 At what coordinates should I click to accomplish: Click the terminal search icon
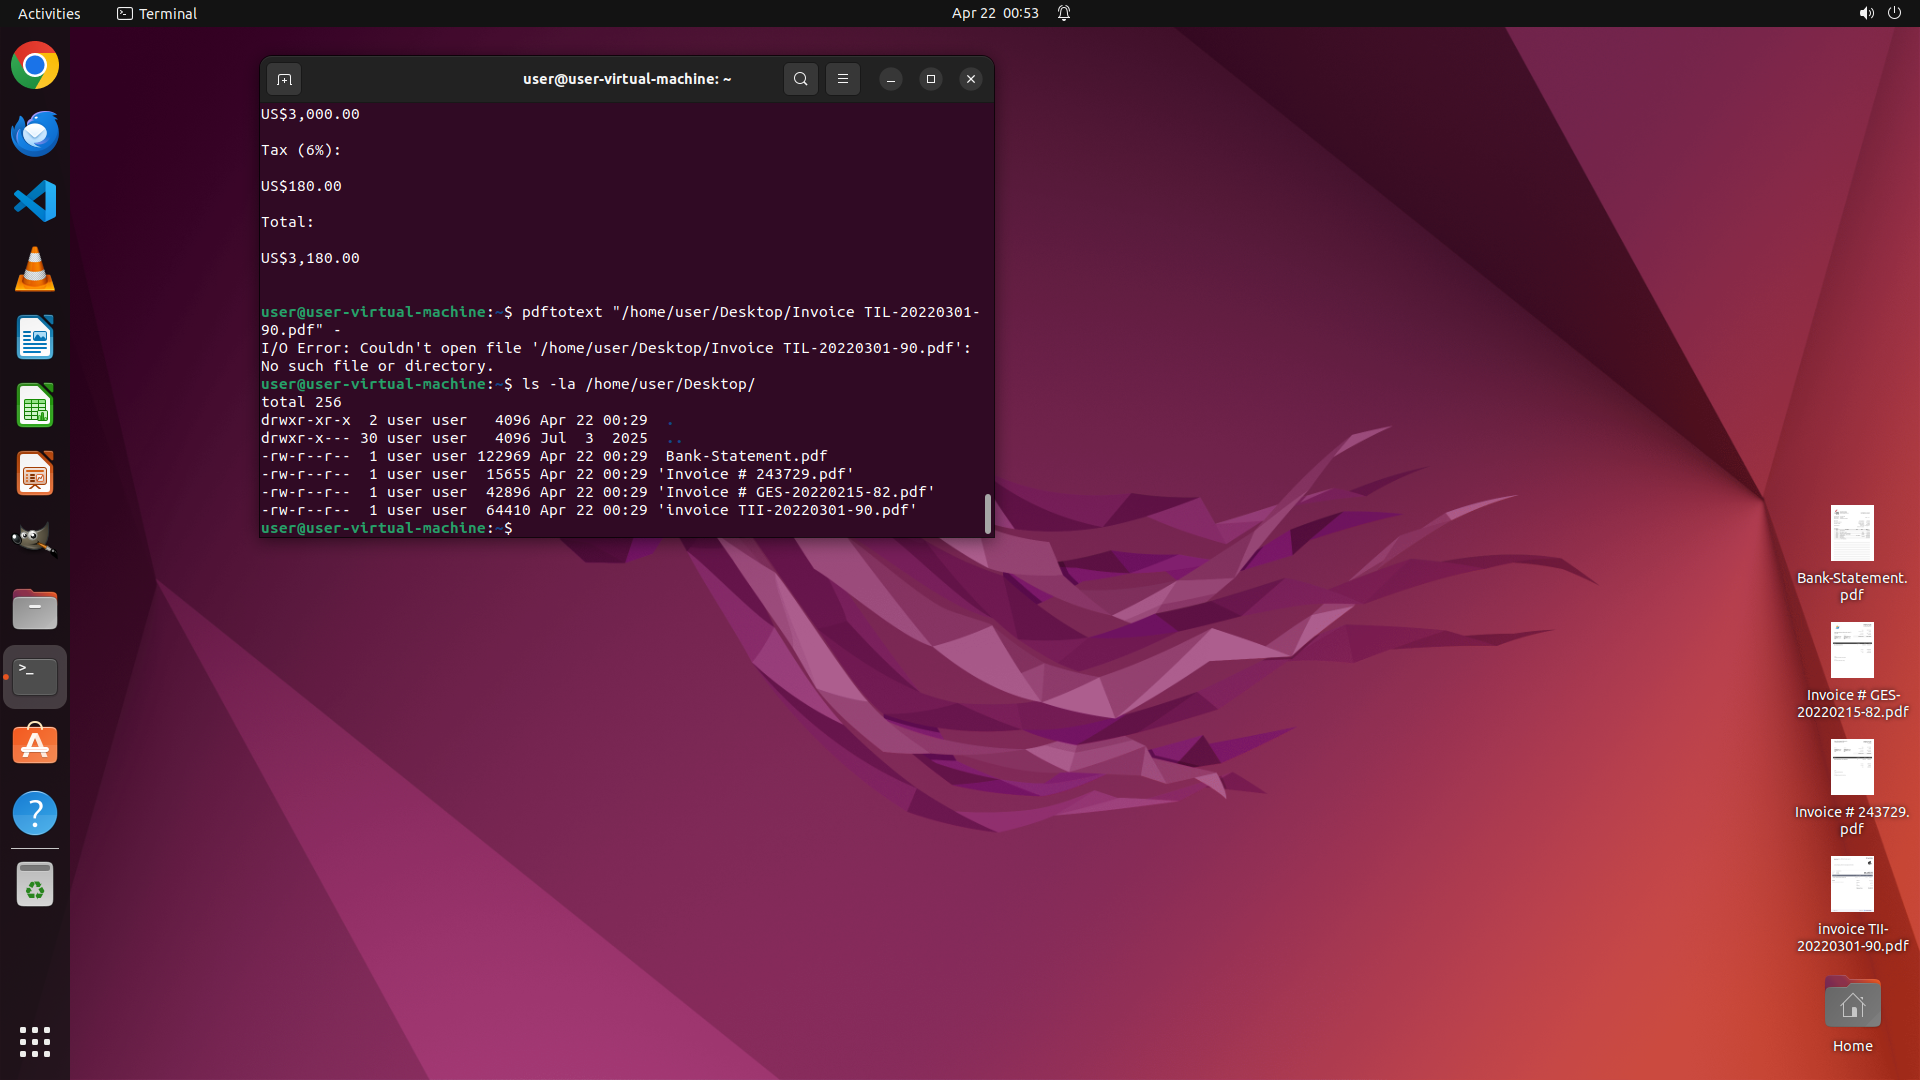(800, 79)
